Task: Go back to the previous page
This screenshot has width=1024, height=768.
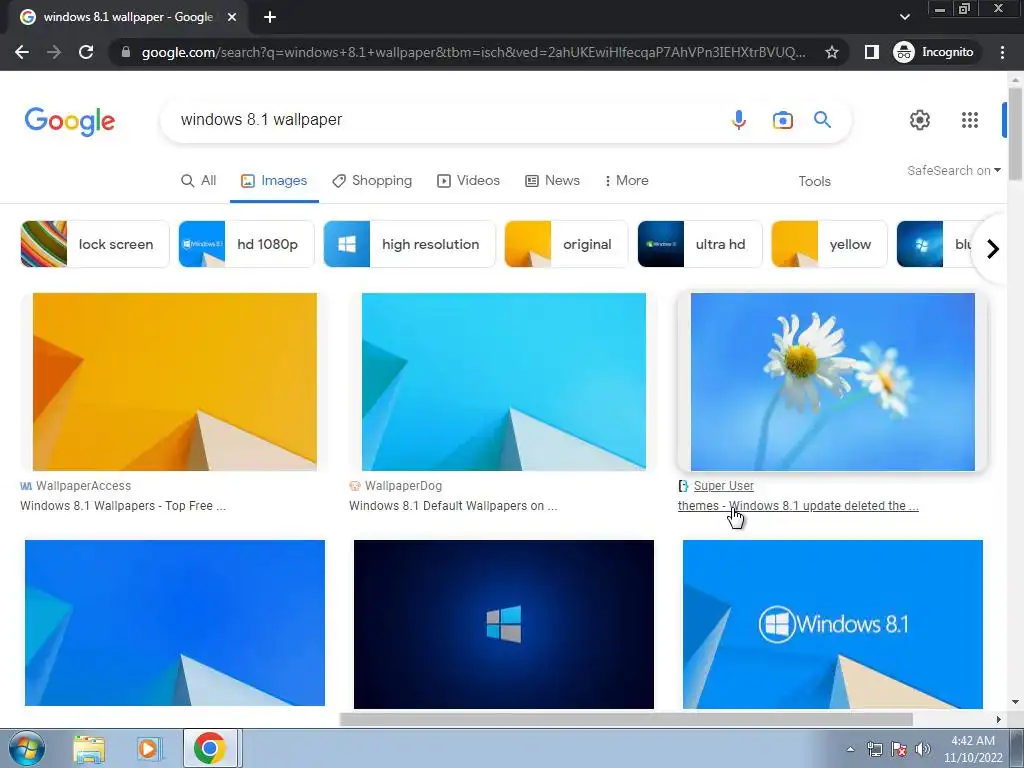Action: point(22,52)
